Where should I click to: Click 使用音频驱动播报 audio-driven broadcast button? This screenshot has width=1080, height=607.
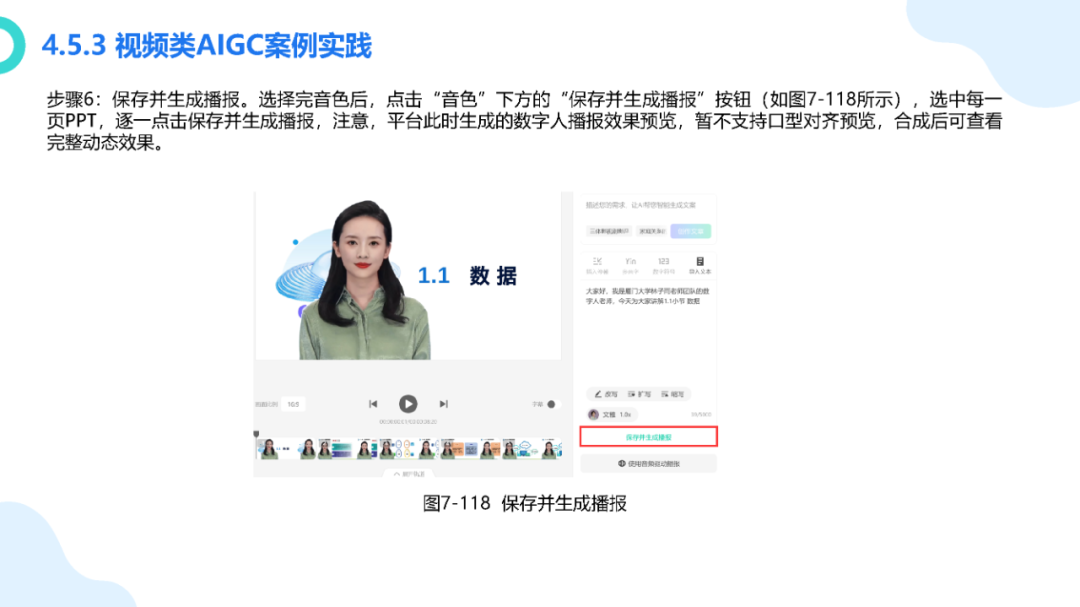[648, 464]
